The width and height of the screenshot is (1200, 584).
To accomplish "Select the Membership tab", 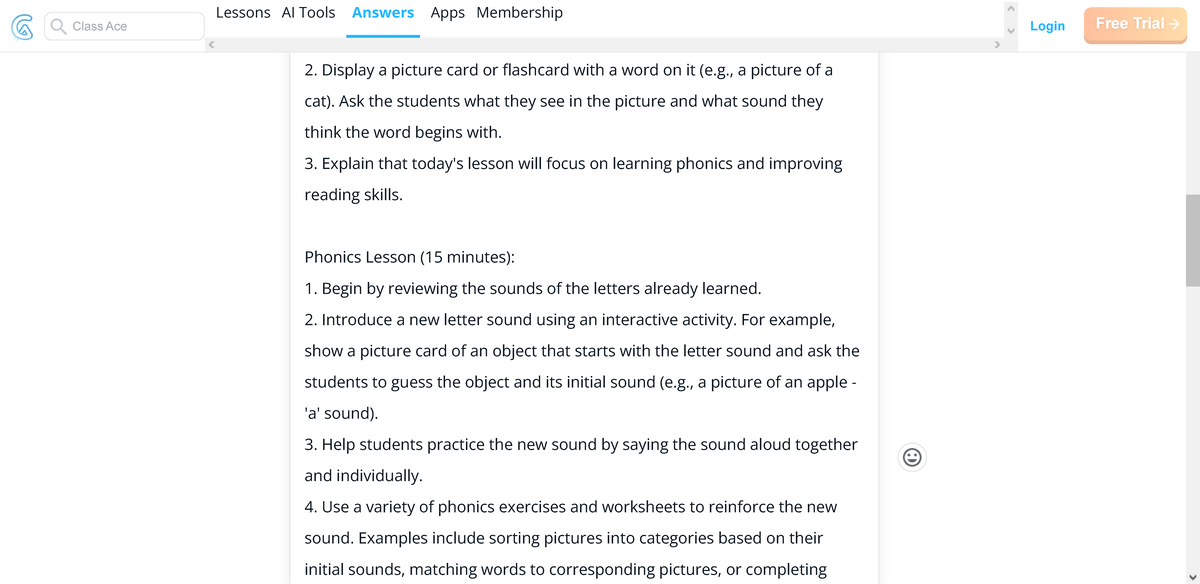I will (x=519, y=13).
